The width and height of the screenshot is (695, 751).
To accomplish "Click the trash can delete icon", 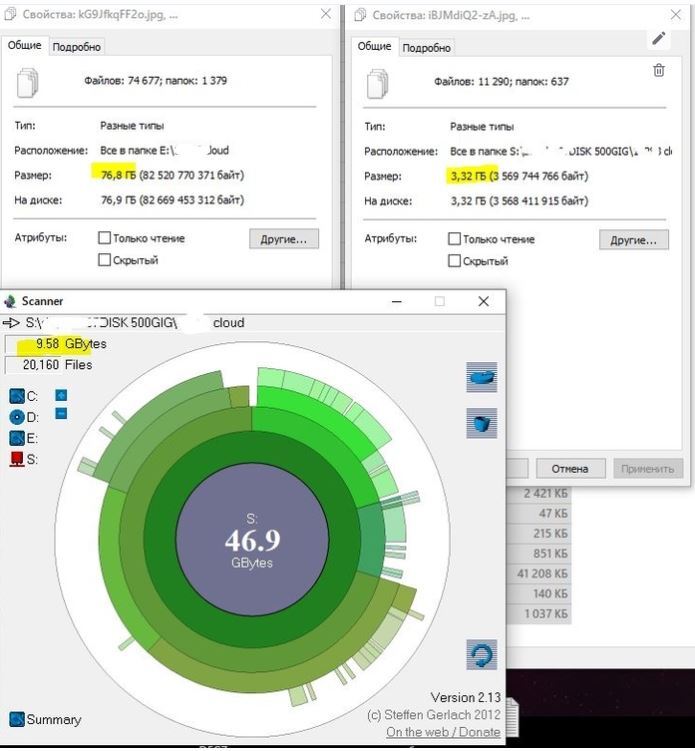I will (x=658, y=70).
